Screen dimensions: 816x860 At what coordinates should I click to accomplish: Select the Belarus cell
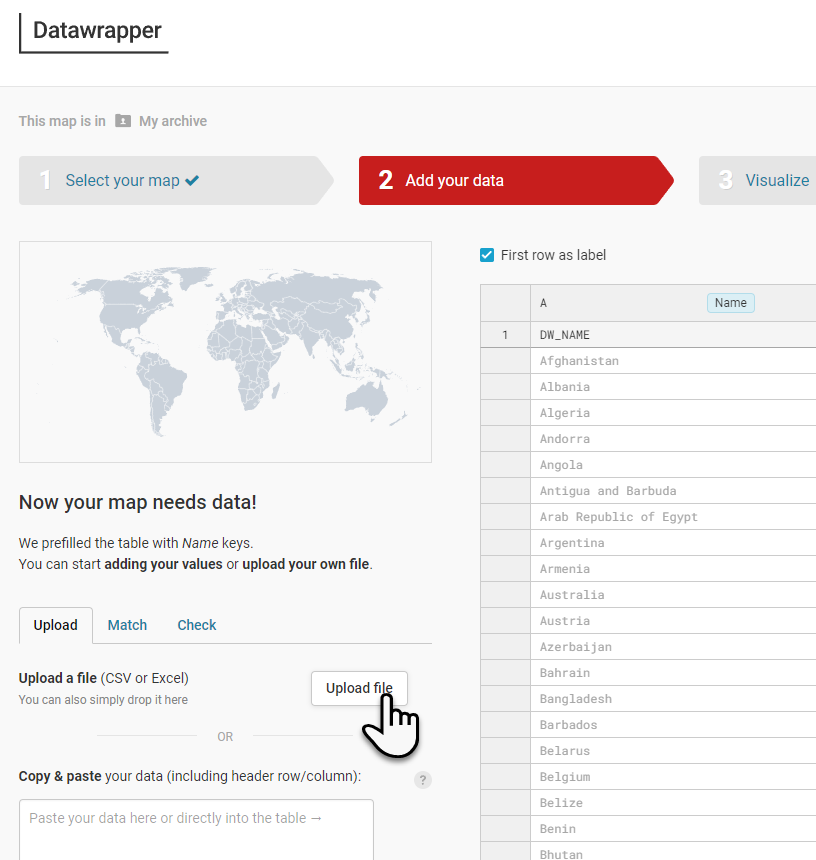pos(673,751)
